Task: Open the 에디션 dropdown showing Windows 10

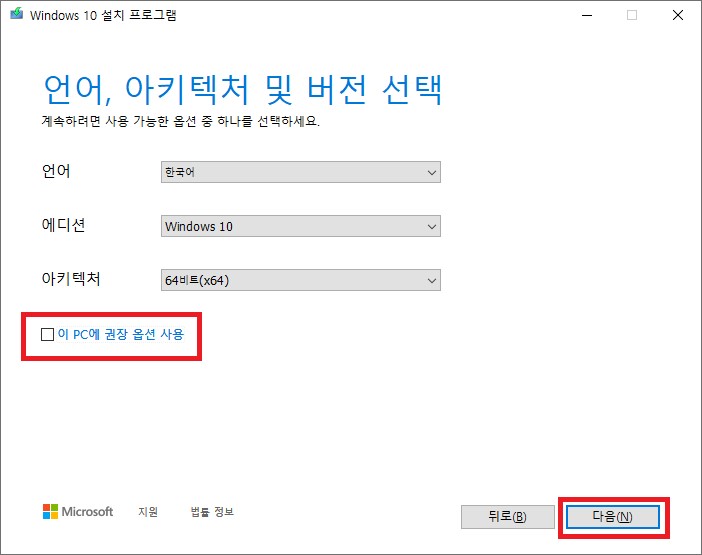Action: pyautogui.click(x=301, y=226)
